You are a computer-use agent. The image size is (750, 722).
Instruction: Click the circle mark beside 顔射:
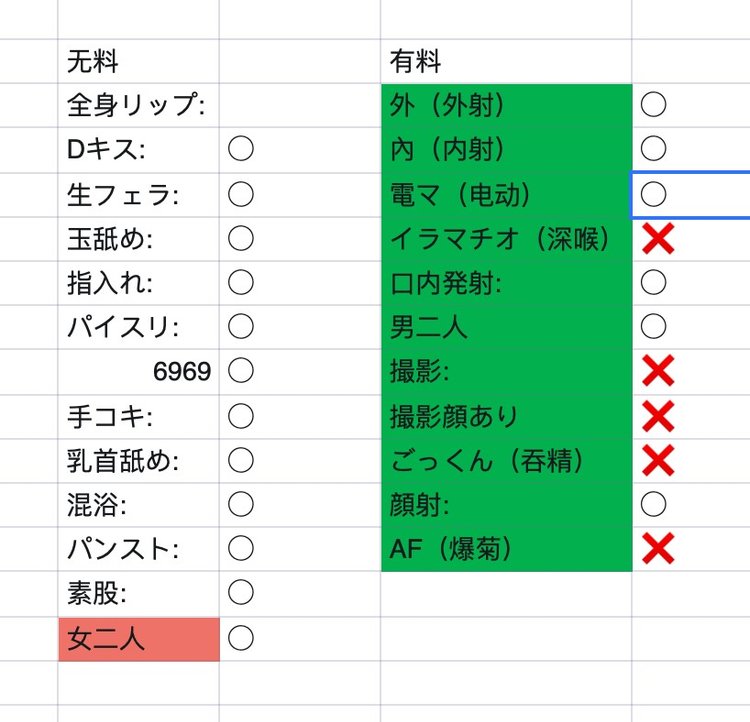[653, 504]
